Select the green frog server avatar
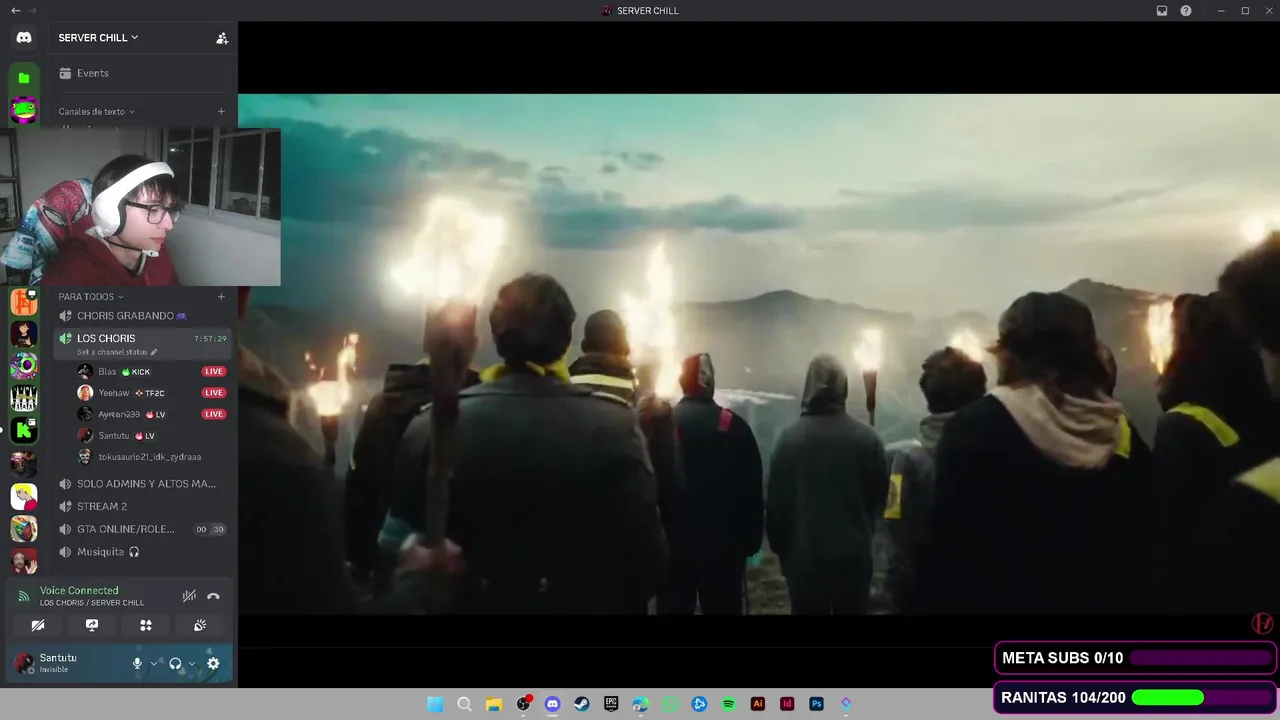The height and width of the screenshot is (720, 1280). pyautogui.click(x=24, y=110)
